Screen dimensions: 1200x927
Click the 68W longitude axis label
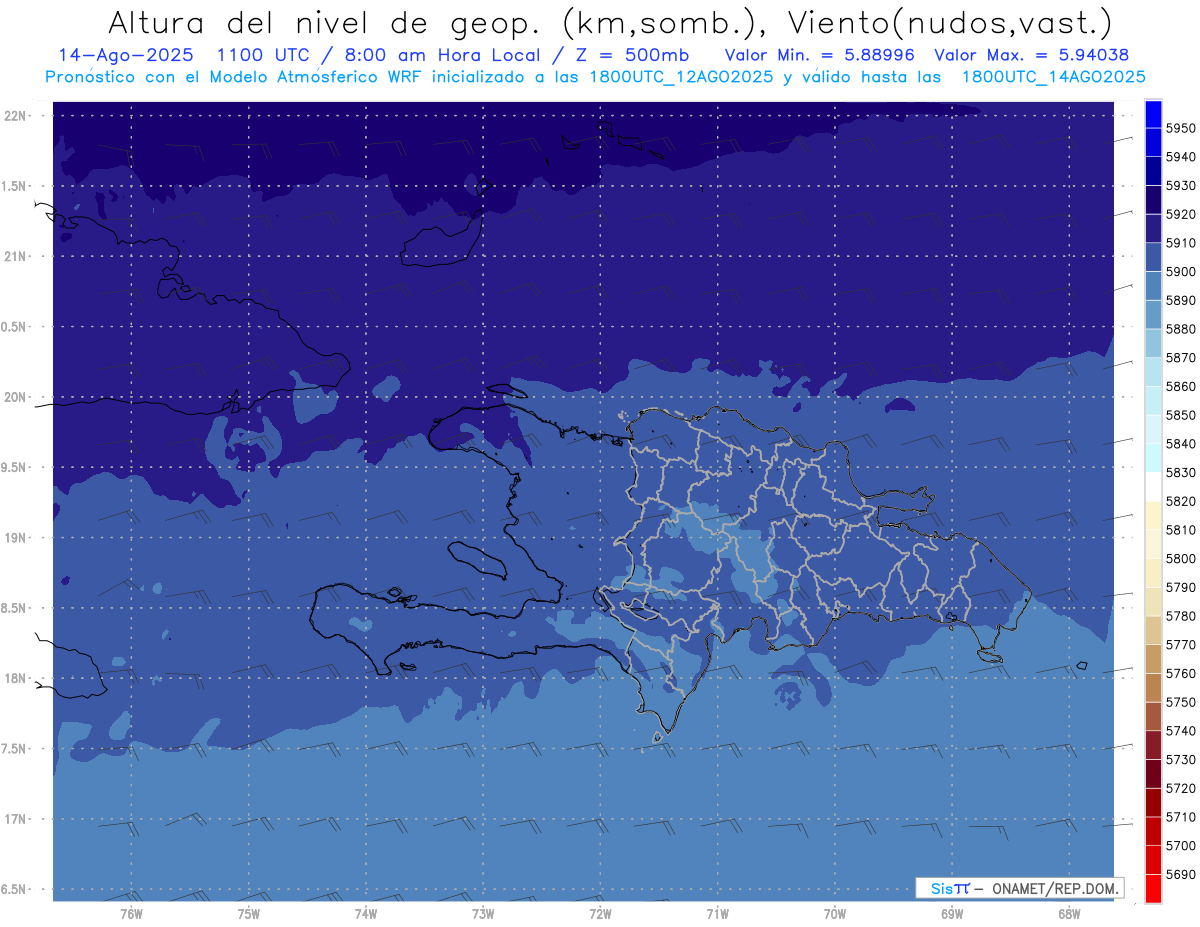[1068, 914]
